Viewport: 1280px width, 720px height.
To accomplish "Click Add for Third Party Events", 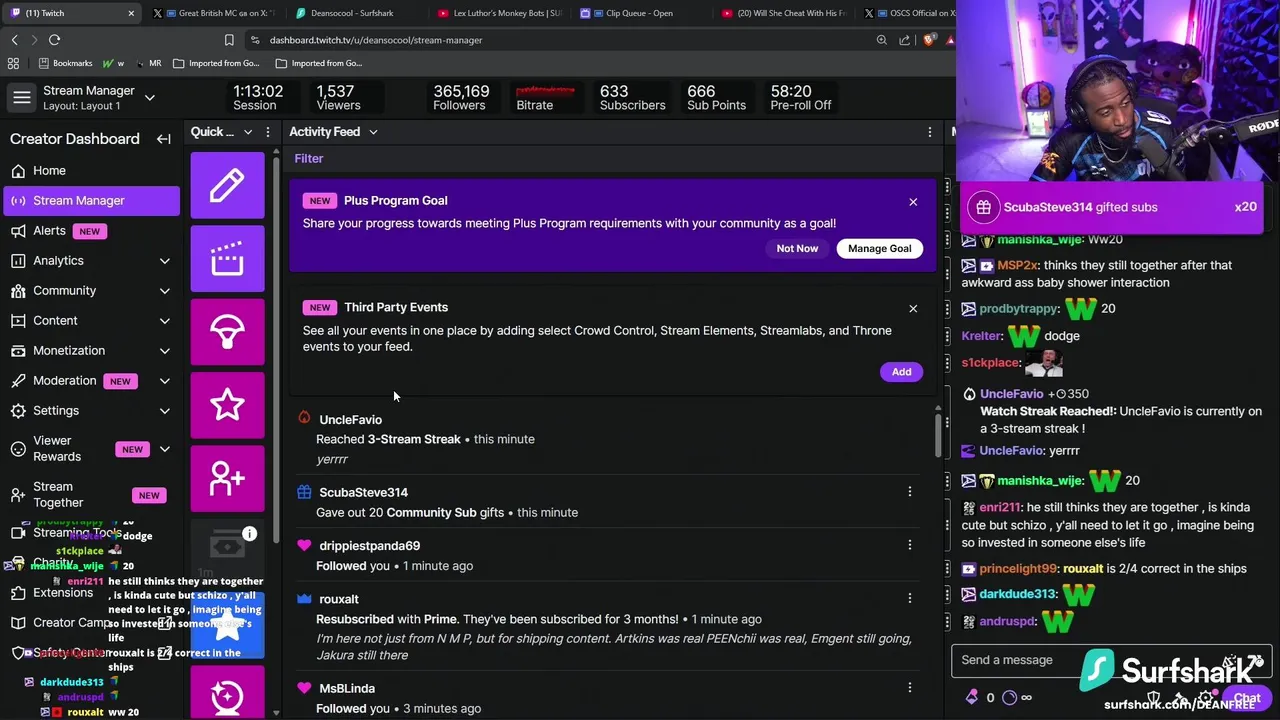I will pyautogui.click(x=901, y=372).
